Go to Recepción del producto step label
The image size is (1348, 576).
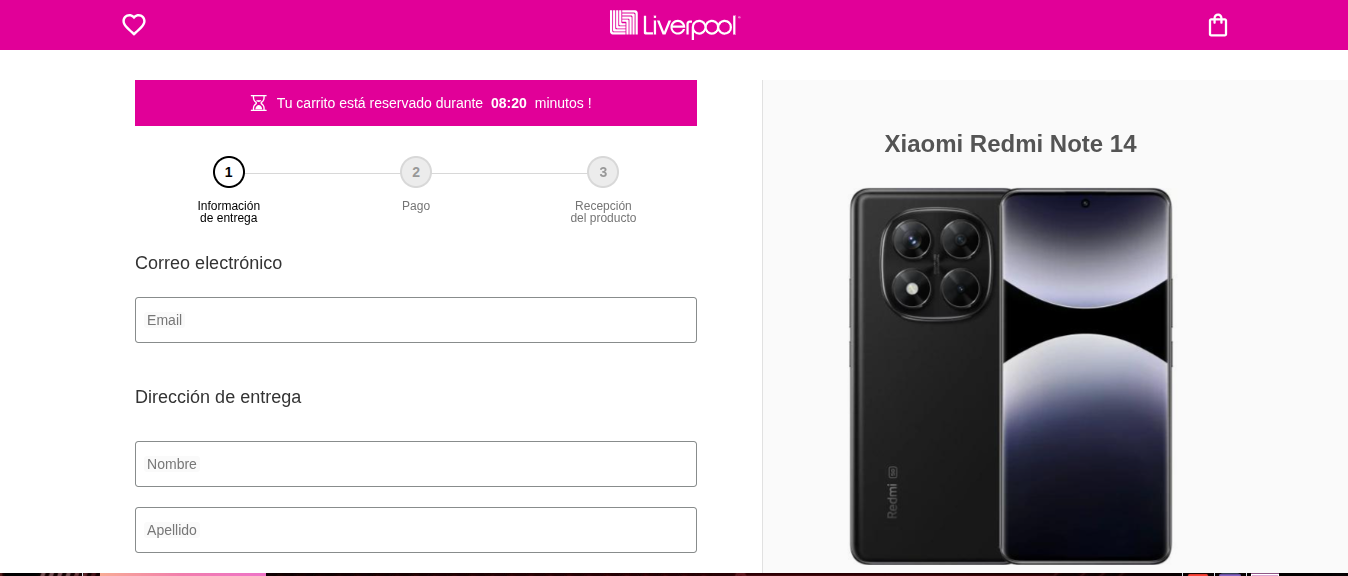(603, 212)
